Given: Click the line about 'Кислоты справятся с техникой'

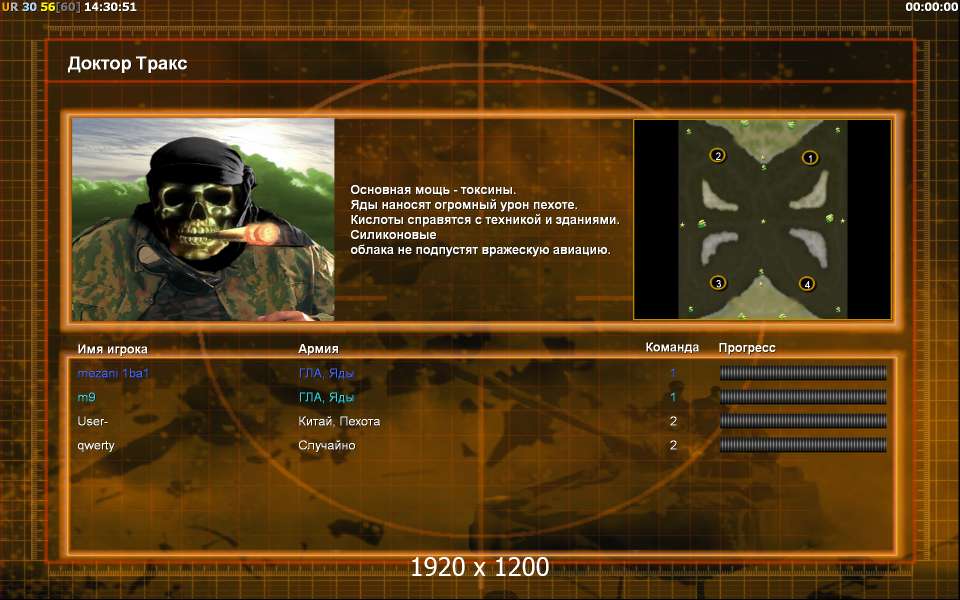Looking at the screenshot, I should pyautogui.click(x=485, y=220).
